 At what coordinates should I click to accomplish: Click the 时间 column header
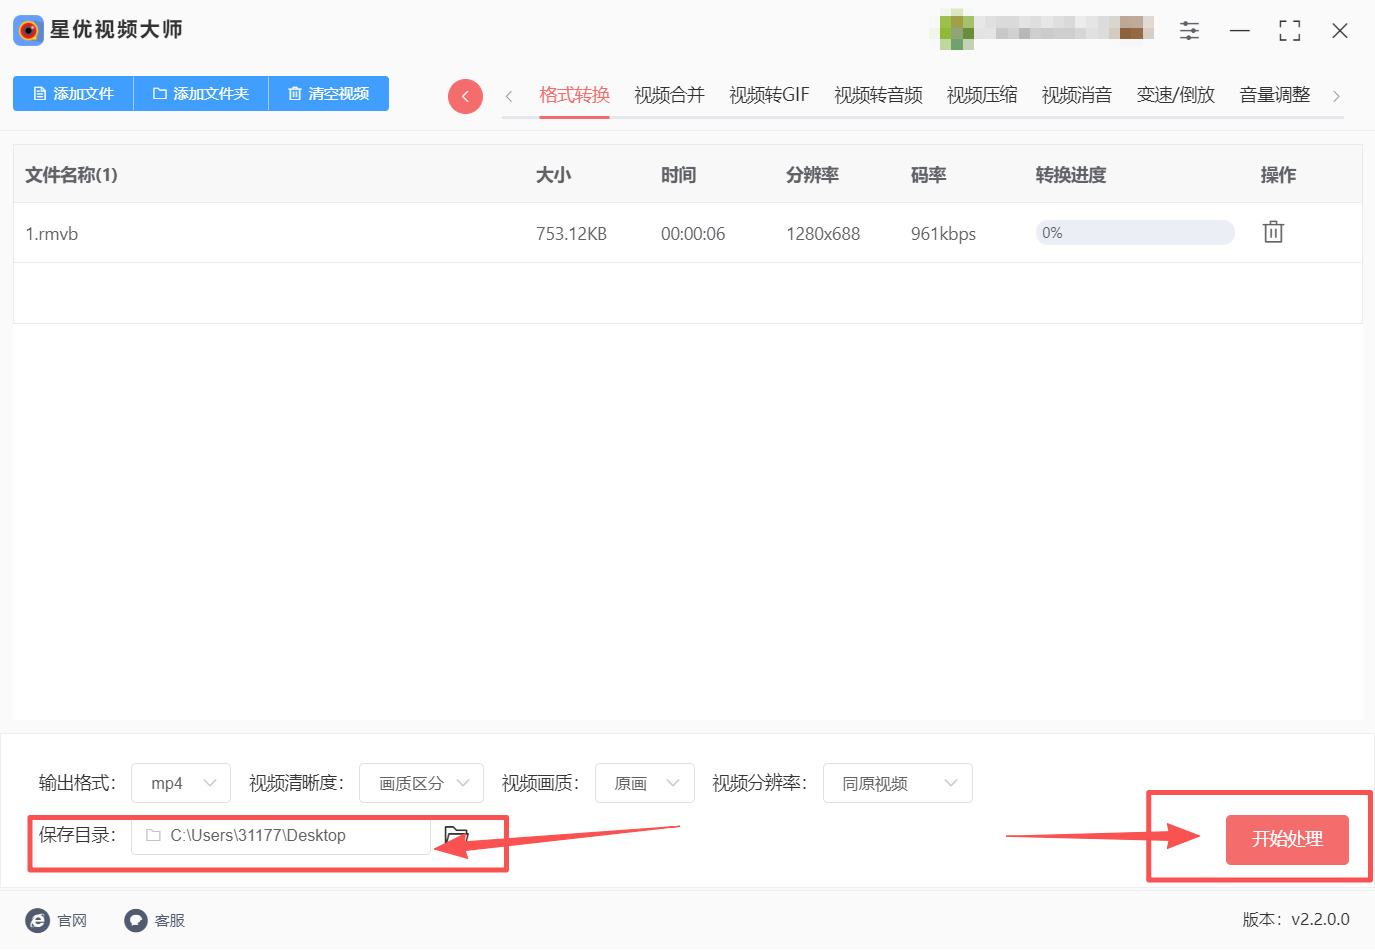coord(678,175)
